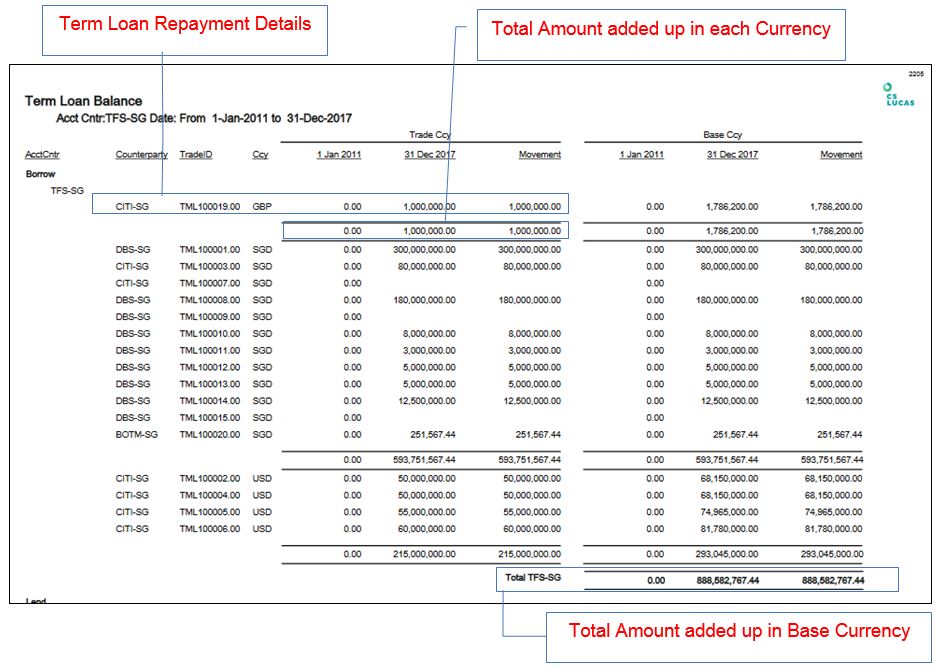938x668 pixels.
Task: Click the Ccy column header
Action: [x=260, y=154]
